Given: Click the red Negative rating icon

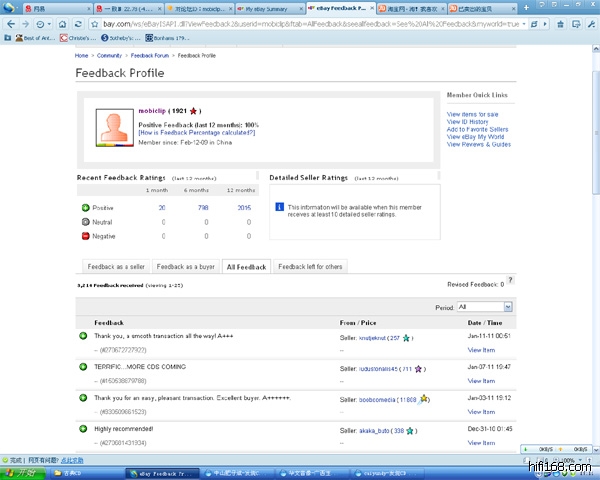Looking at the screenshot, I should click(x=85, y=236).
